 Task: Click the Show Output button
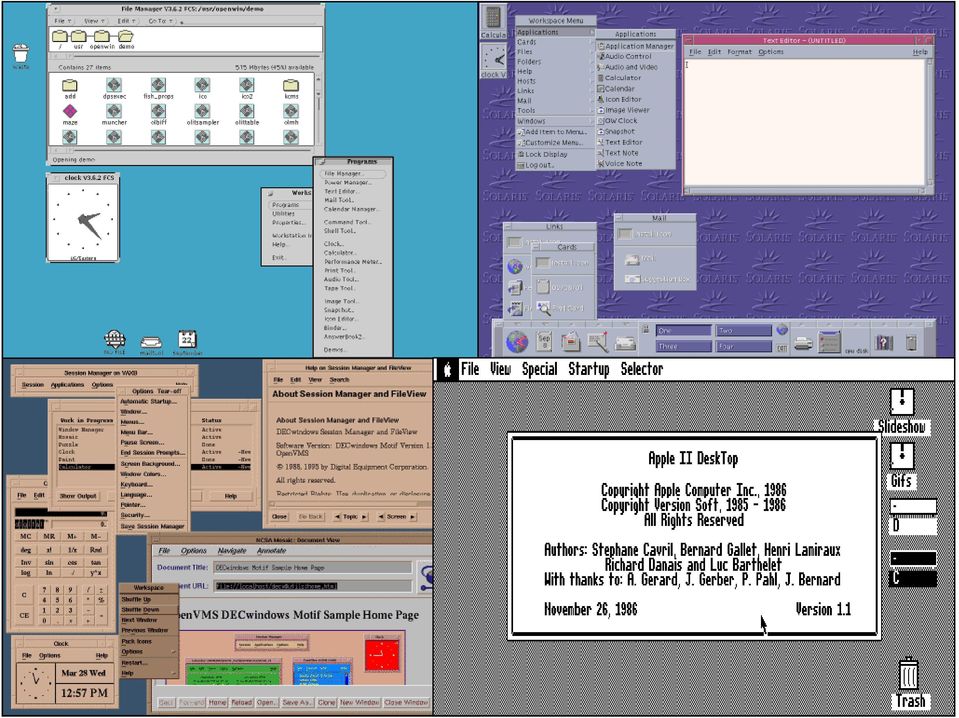pos(78,496)
